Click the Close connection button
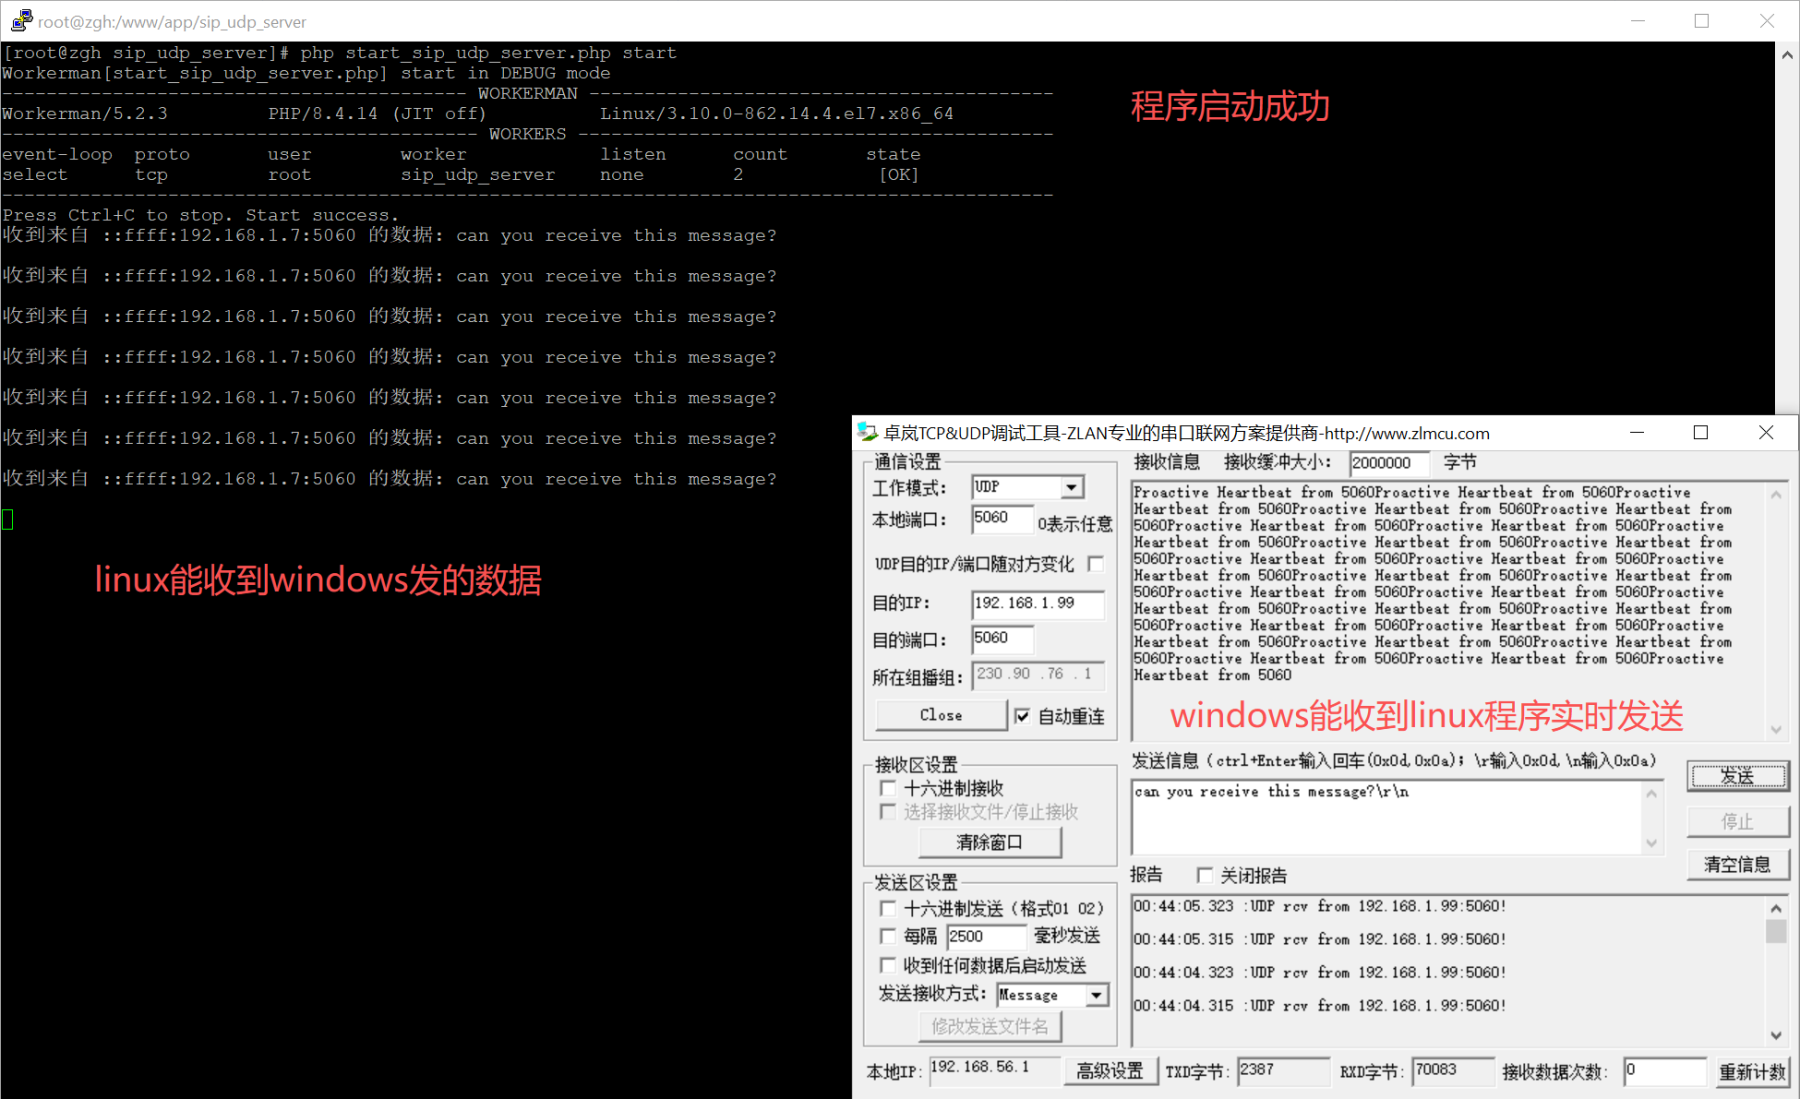This screenshot has height=1099, width=1800. tap(941, 715)
